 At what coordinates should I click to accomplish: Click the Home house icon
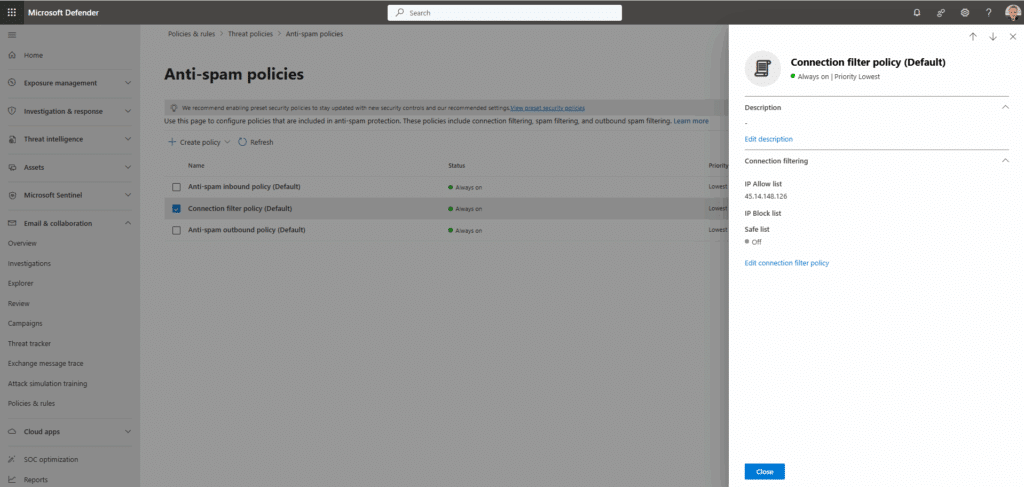point(12,55)
